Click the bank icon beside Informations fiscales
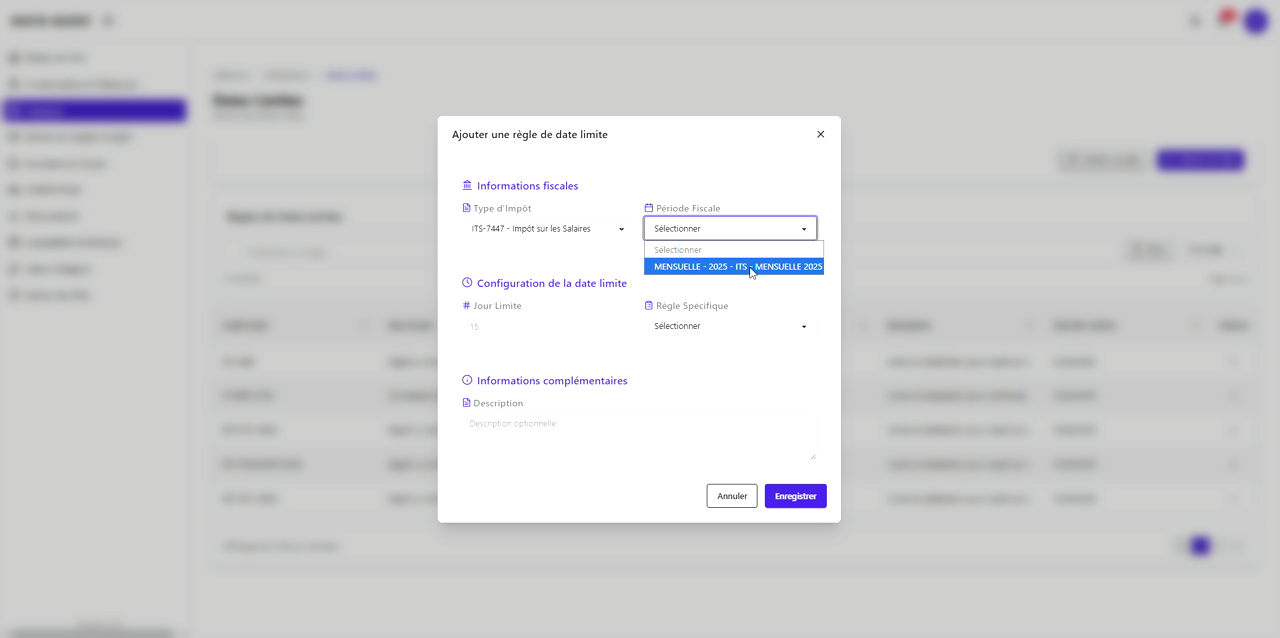Viewport: 1280px width, 638px height. click(467, 185)
